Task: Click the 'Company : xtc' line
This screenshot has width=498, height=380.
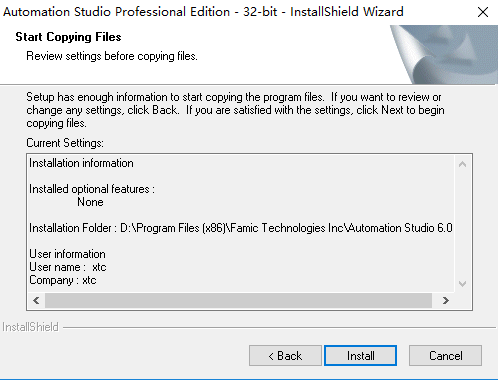Action: (63, 280)
